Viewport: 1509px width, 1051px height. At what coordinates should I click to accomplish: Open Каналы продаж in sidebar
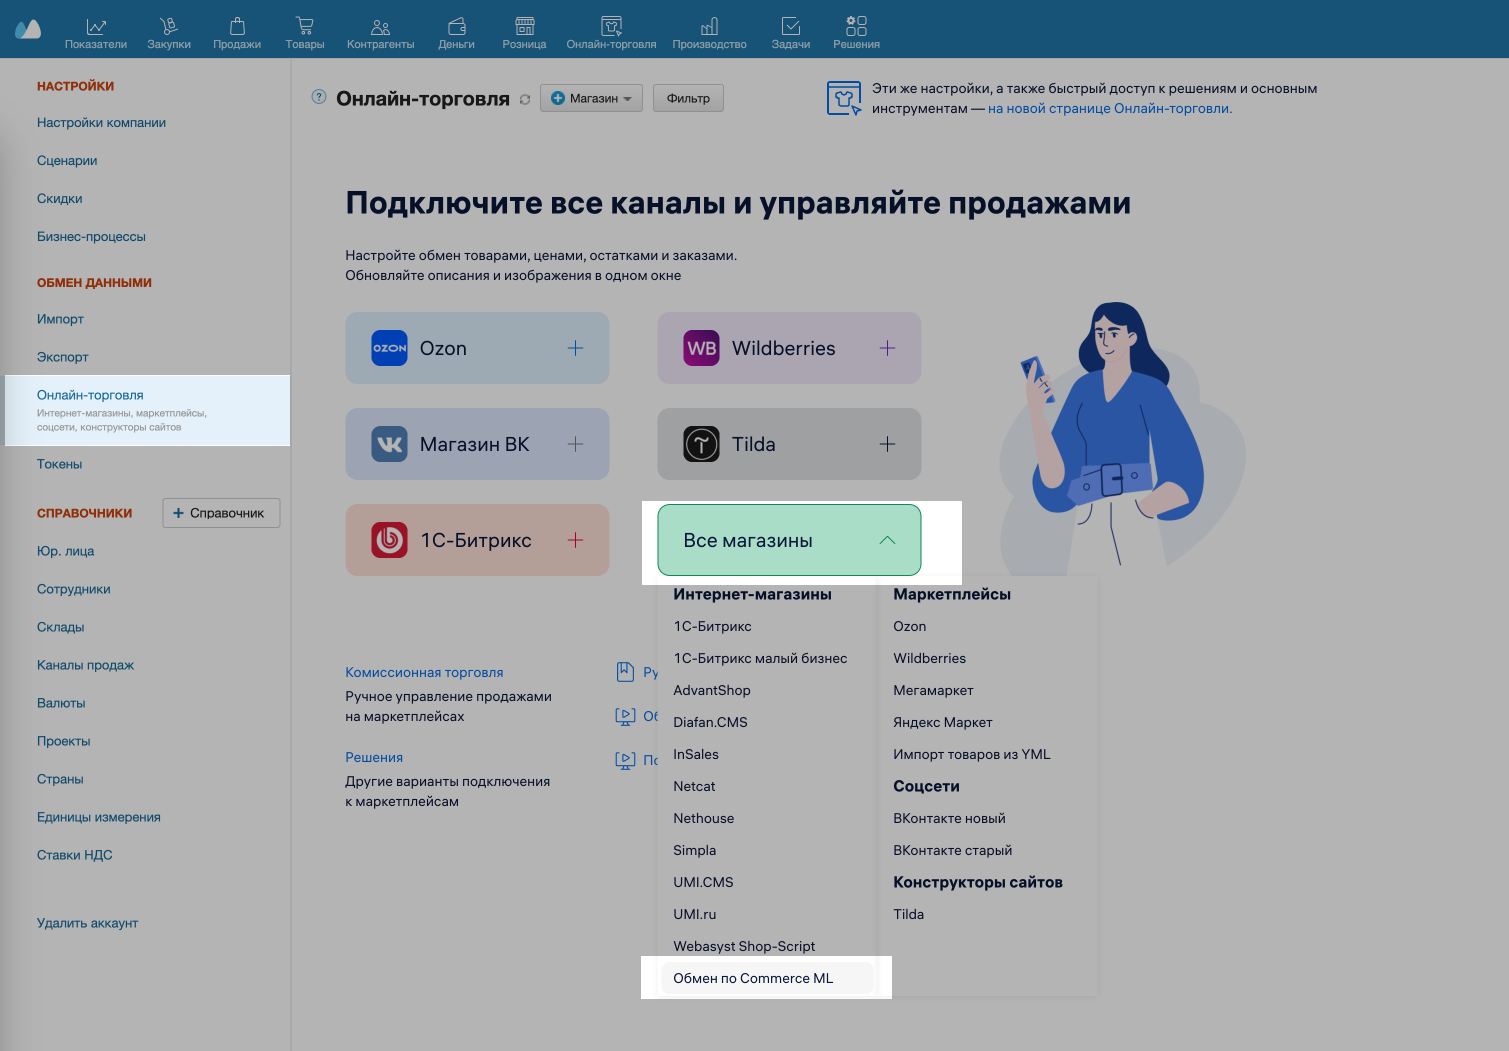pyautogui.click(x=85, y=665)
